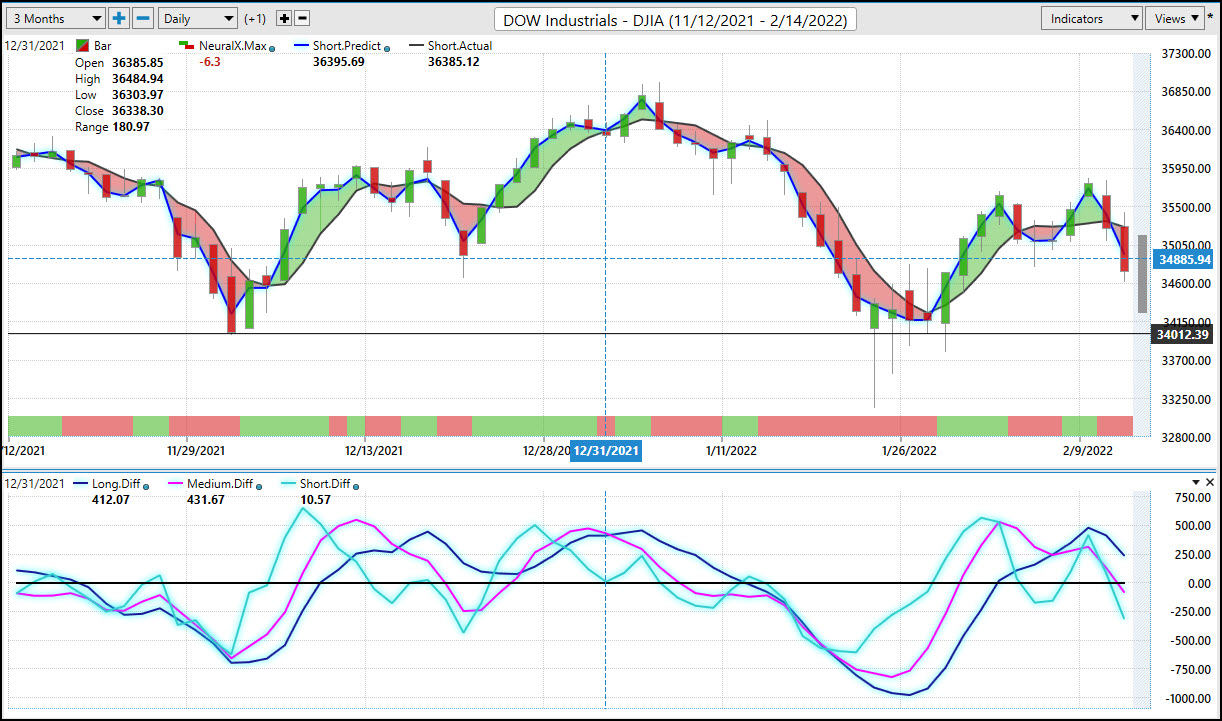The width and height of the screenshot is (1222, 721).
Task: Open the Indicators dropdown
Action: pyautogui.click(x=1092, y=18)
